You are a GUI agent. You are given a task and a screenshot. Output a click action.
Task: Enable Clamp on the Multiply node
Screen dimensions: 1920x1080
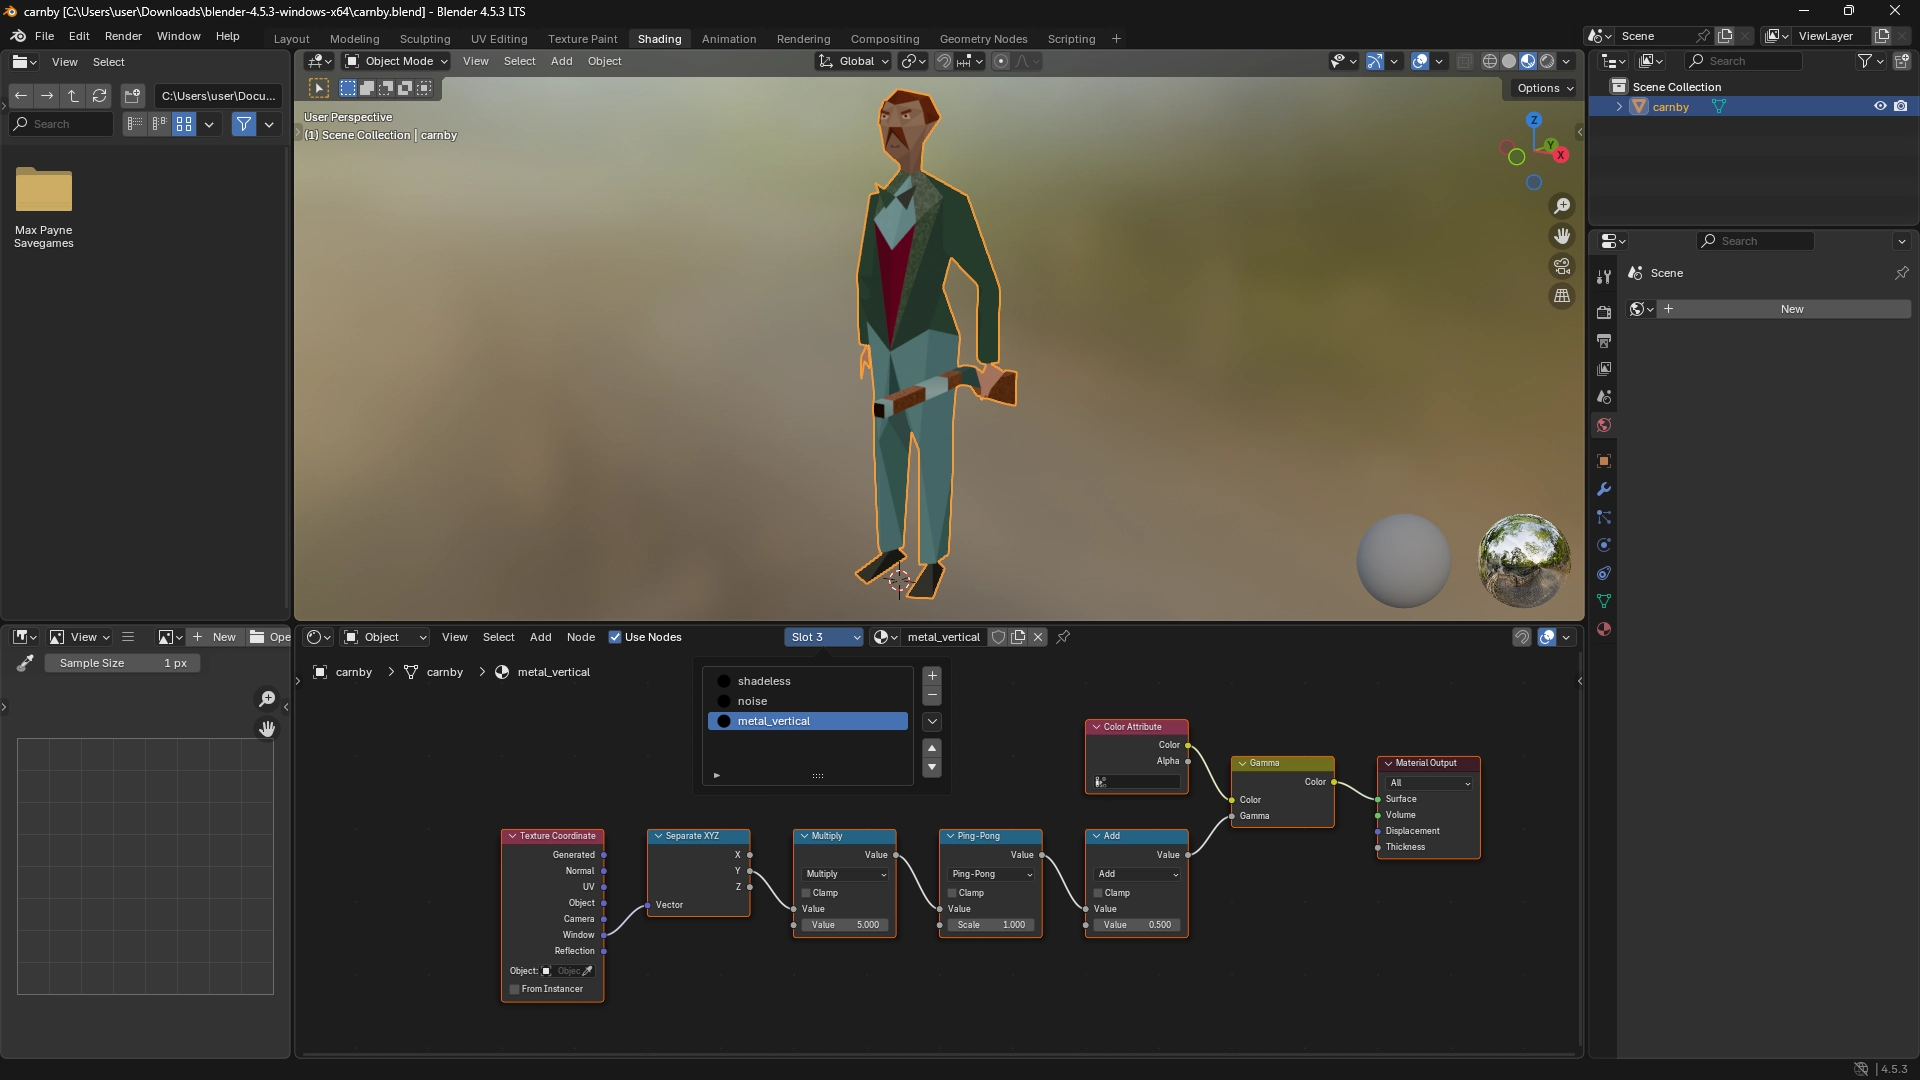[806, 893]
